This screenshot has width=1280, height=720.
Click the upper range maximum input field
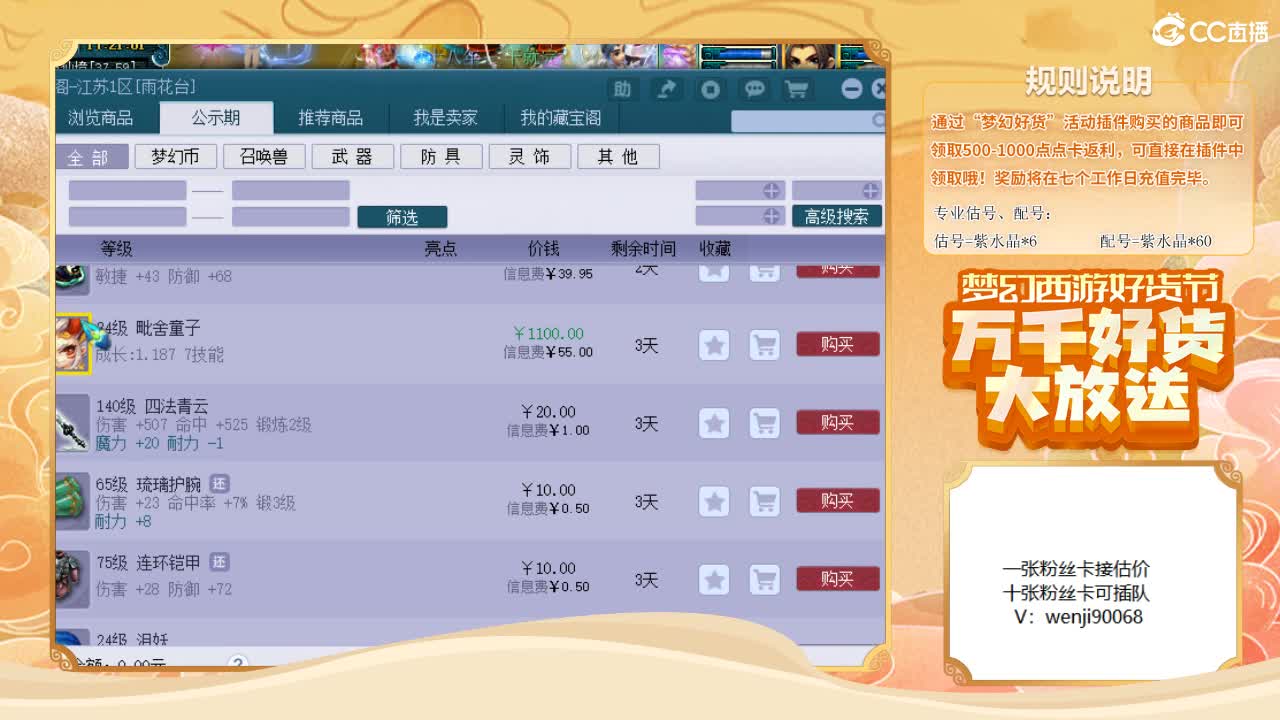coord(291,190)
